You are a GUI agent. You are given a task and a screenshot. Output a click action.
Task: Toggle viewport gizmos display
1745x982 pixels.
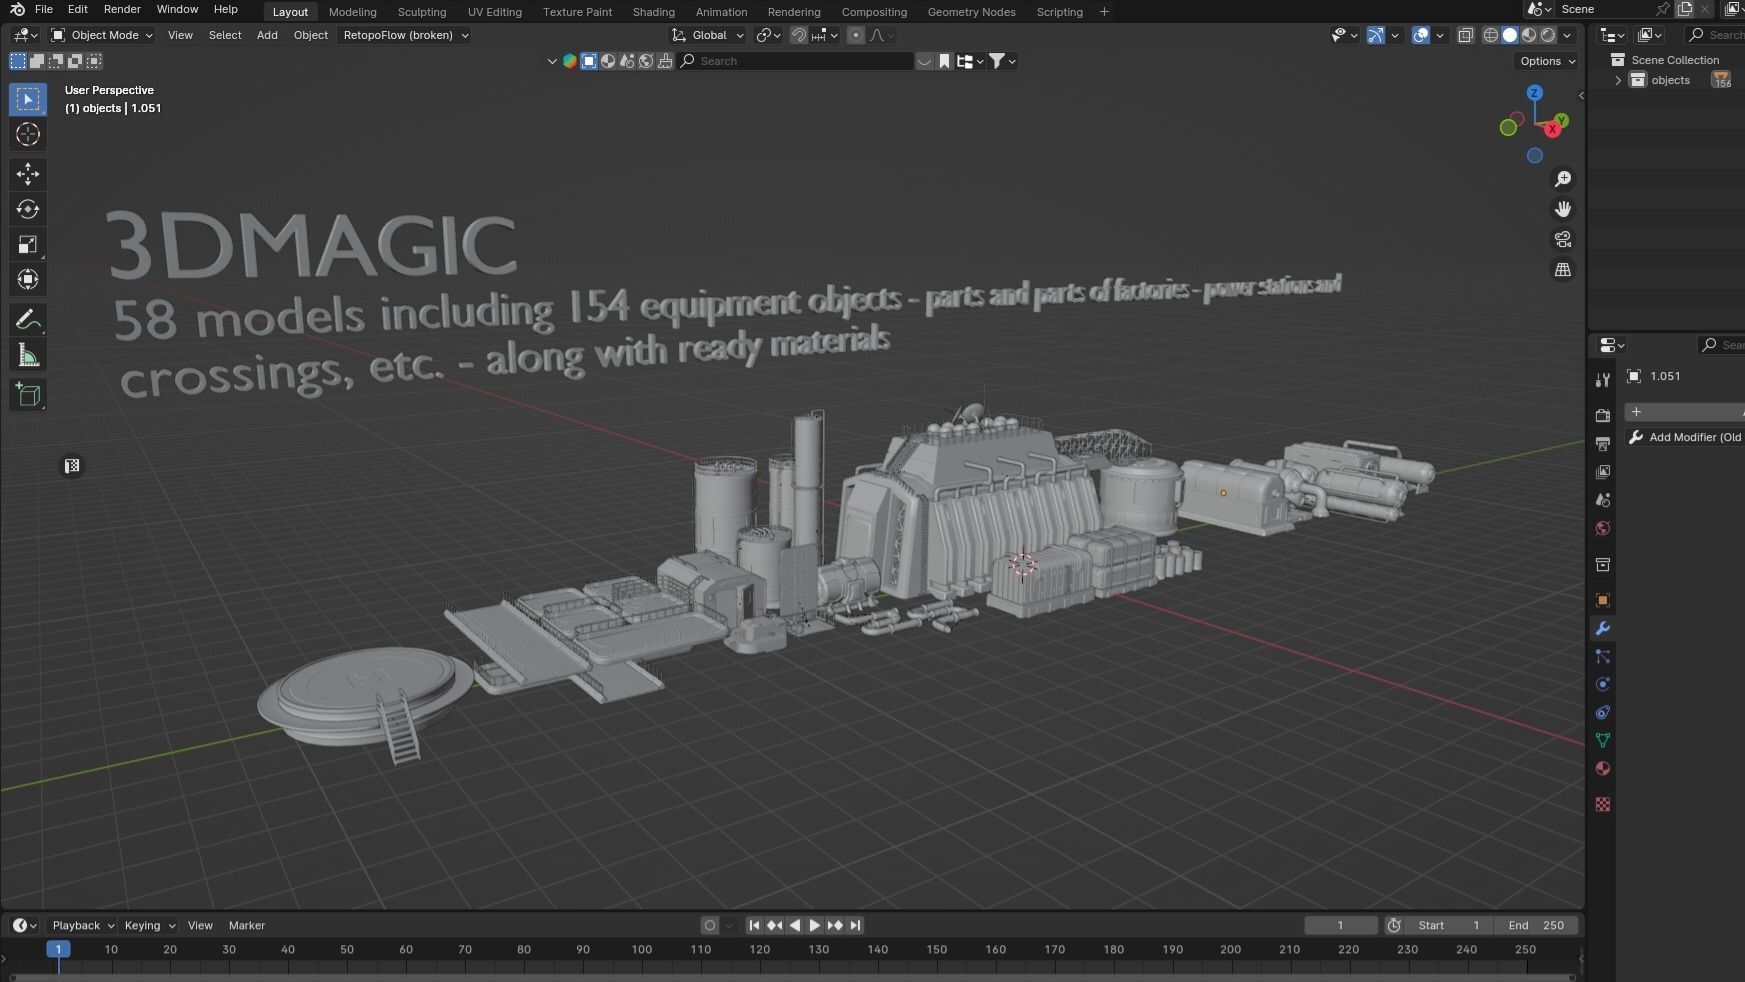point(1376,35)
